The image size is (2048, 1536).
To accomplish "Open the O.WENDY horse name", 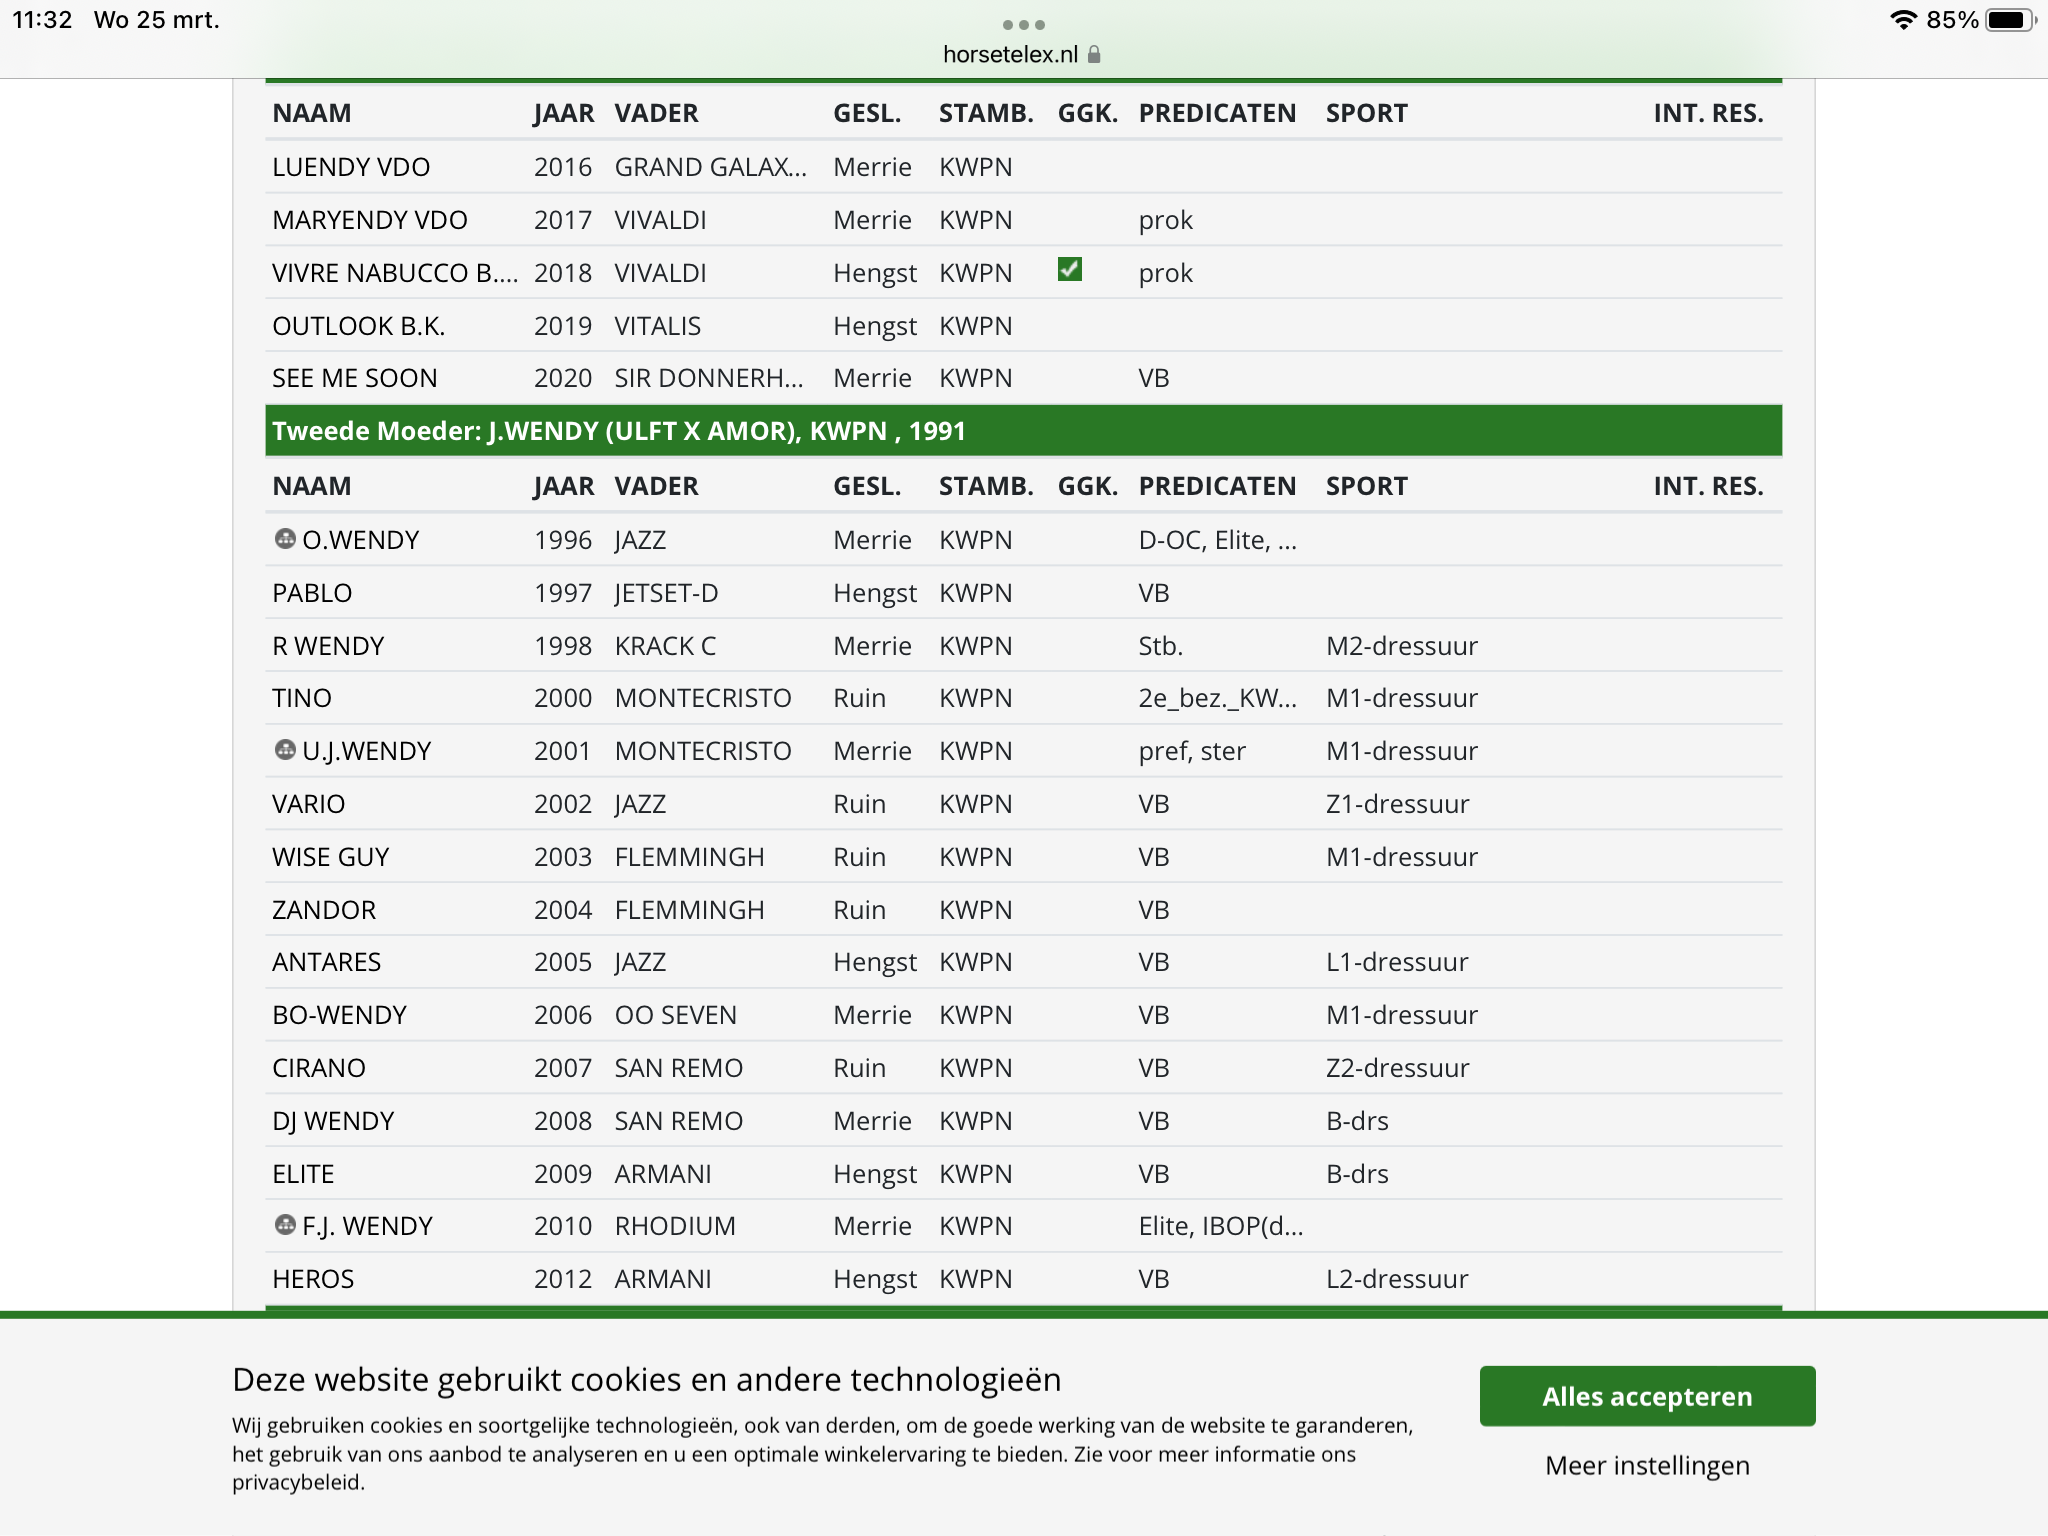I will tap(361, 540).
